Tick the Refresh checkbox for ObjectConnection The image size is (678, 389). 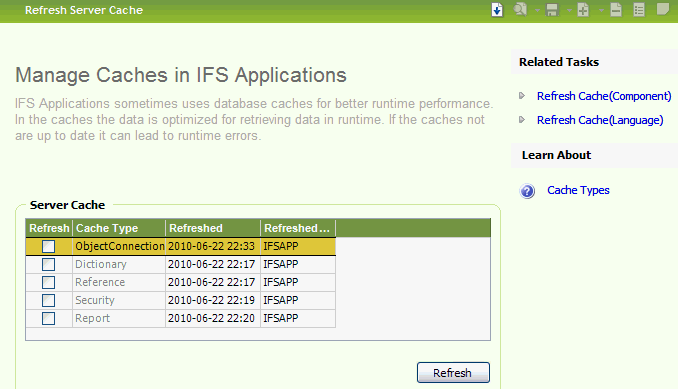(48, 246)
